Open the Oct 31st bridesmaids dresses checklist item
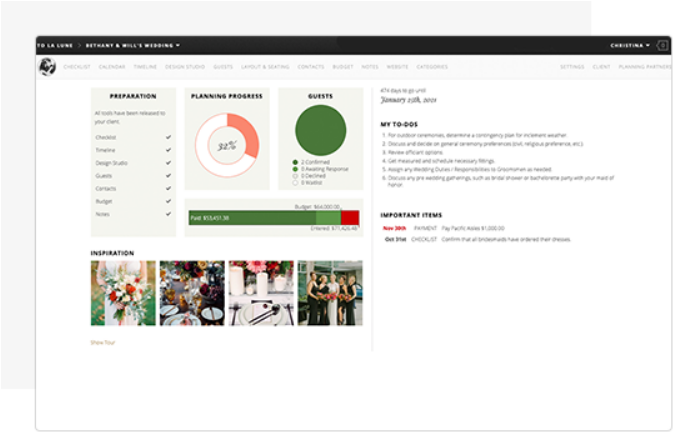Screen dimensions: 674x434 point(478,239)
